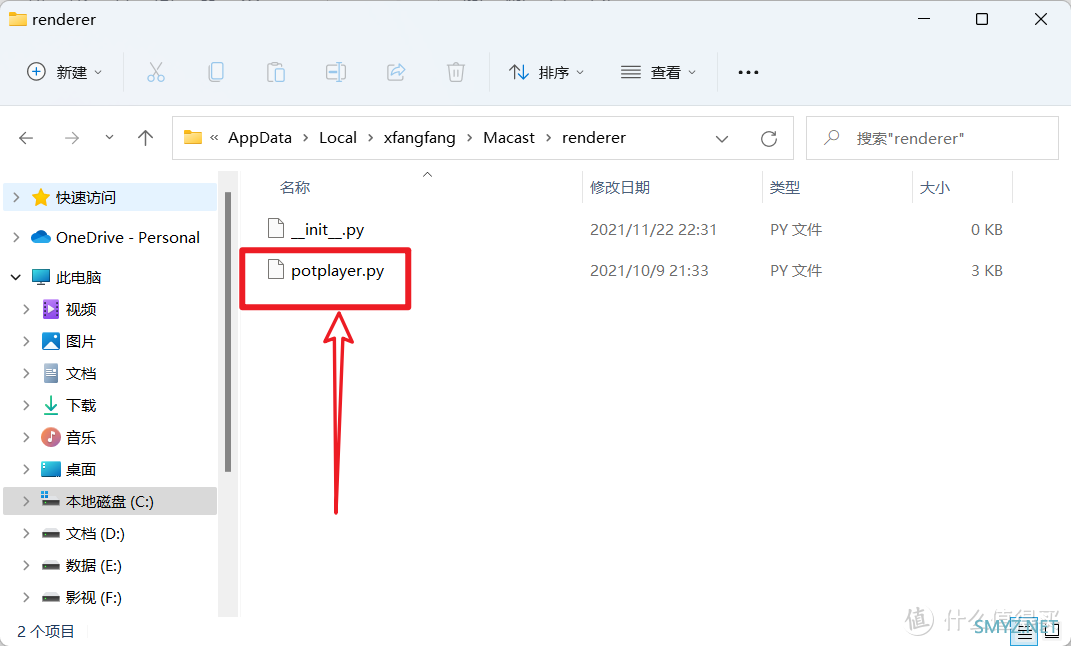Open 图片 Pictures in sidebar
1071x646 pixels.
(81, 341)
